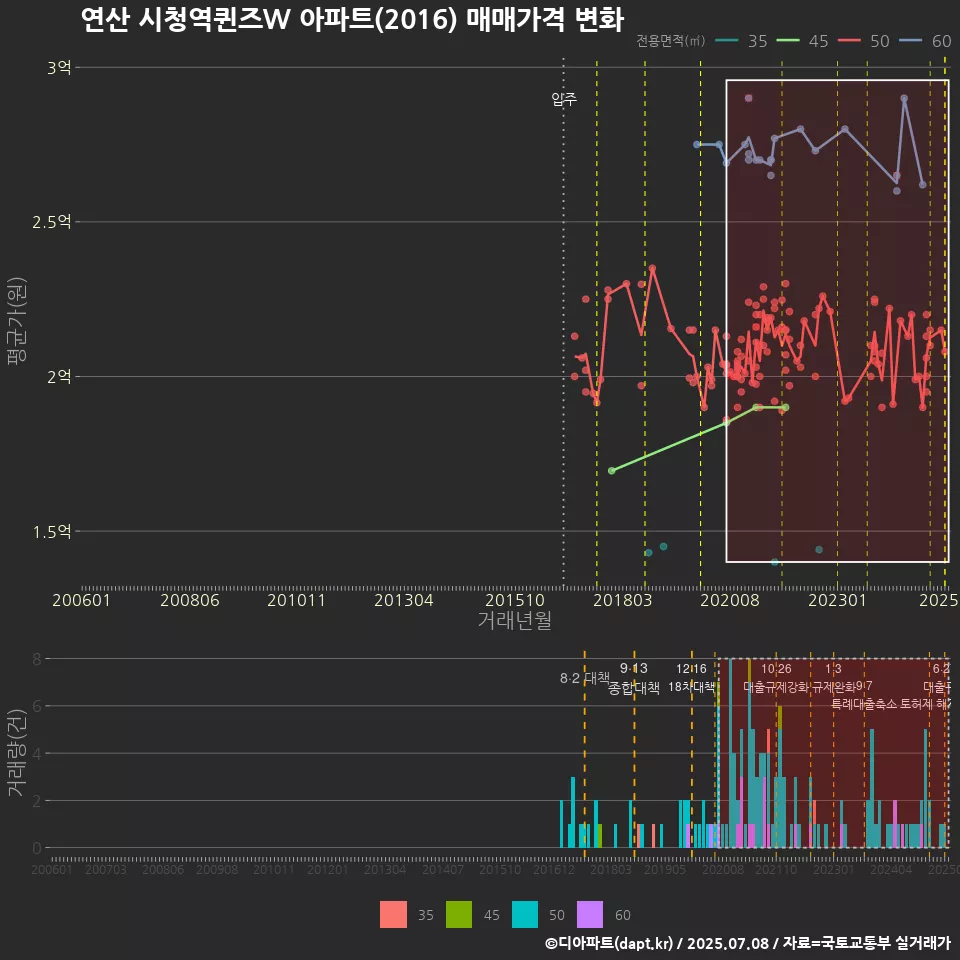
Task: Click the '10·26 대출규제강화' policy marker label
Action: 776,678
